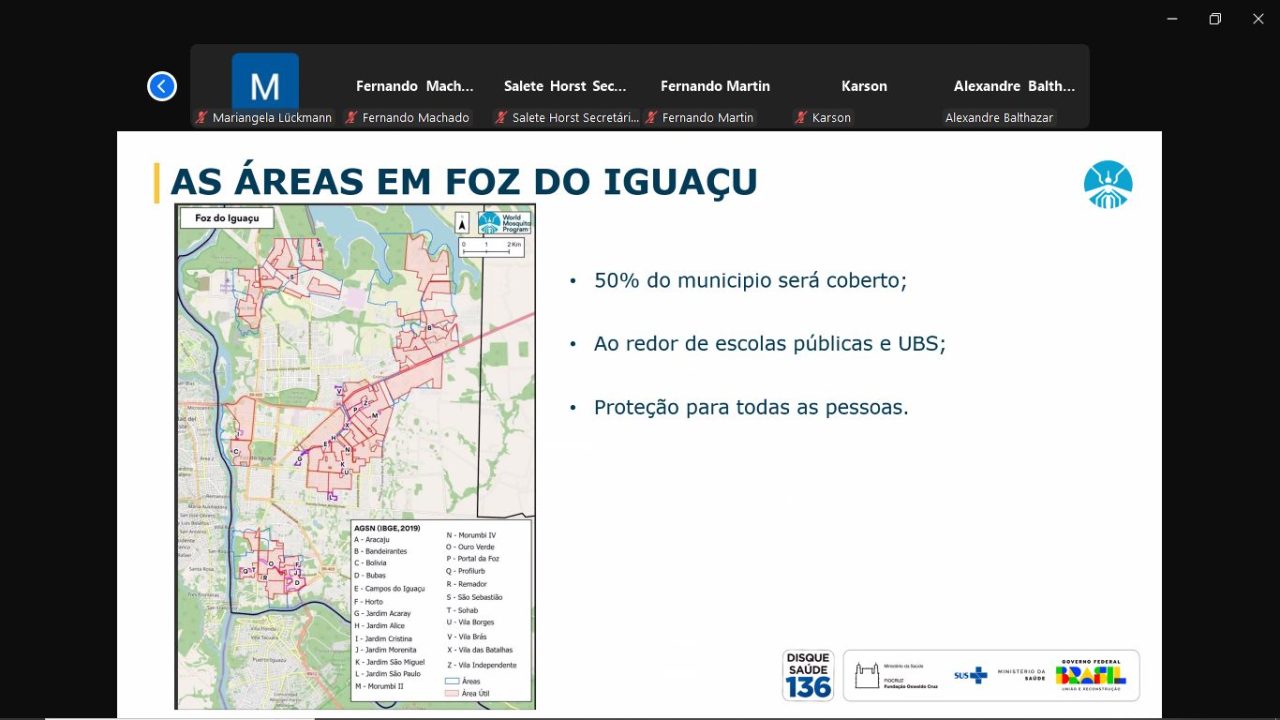Viewport: 1280px width, 720px height.
Task: Click Mariangela Lückmann's muted microphone icon
Action: click(202, 118)
